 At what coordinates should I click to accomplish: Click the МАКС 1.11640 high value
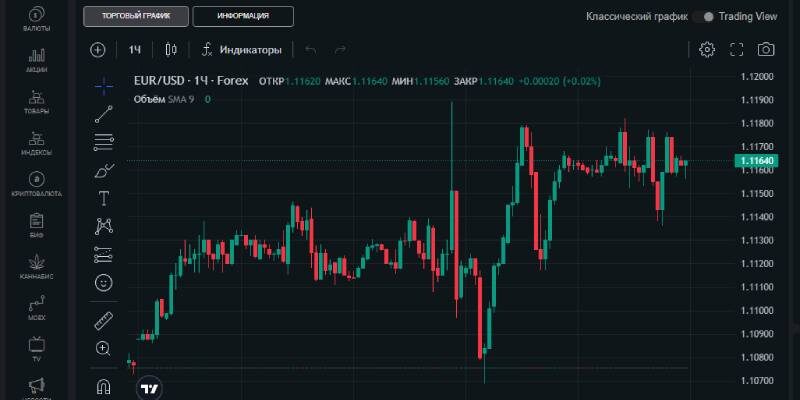point(356,81)
